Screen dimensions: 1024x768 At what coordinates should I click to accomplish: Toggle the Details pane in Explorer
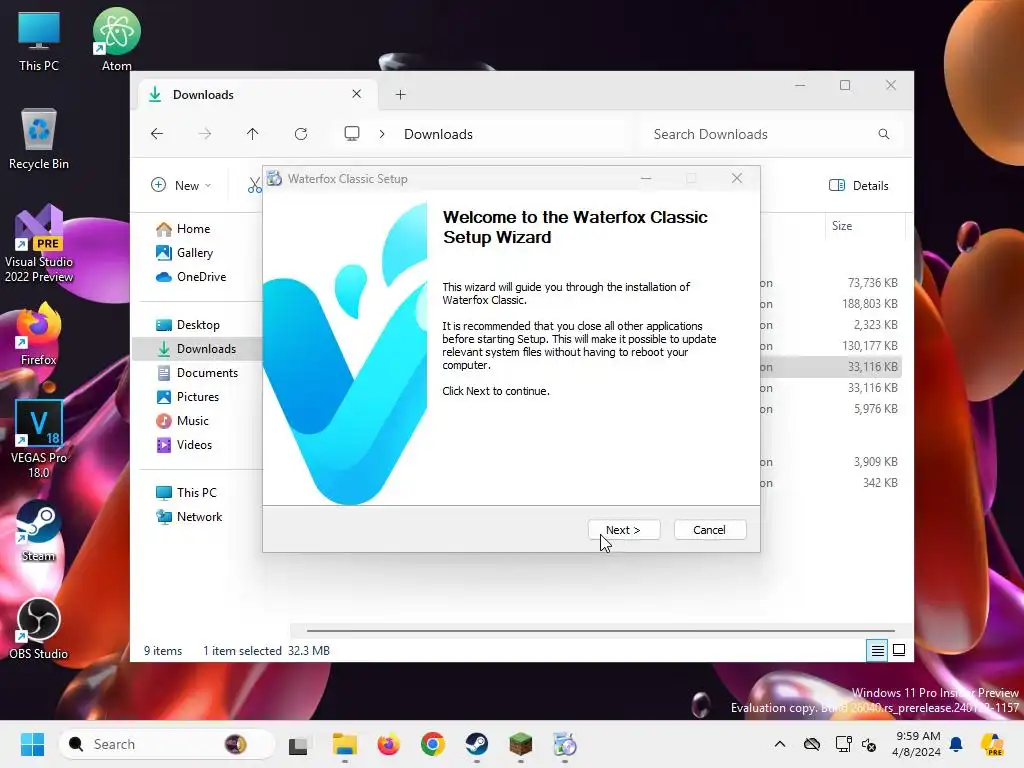(859, 185)
